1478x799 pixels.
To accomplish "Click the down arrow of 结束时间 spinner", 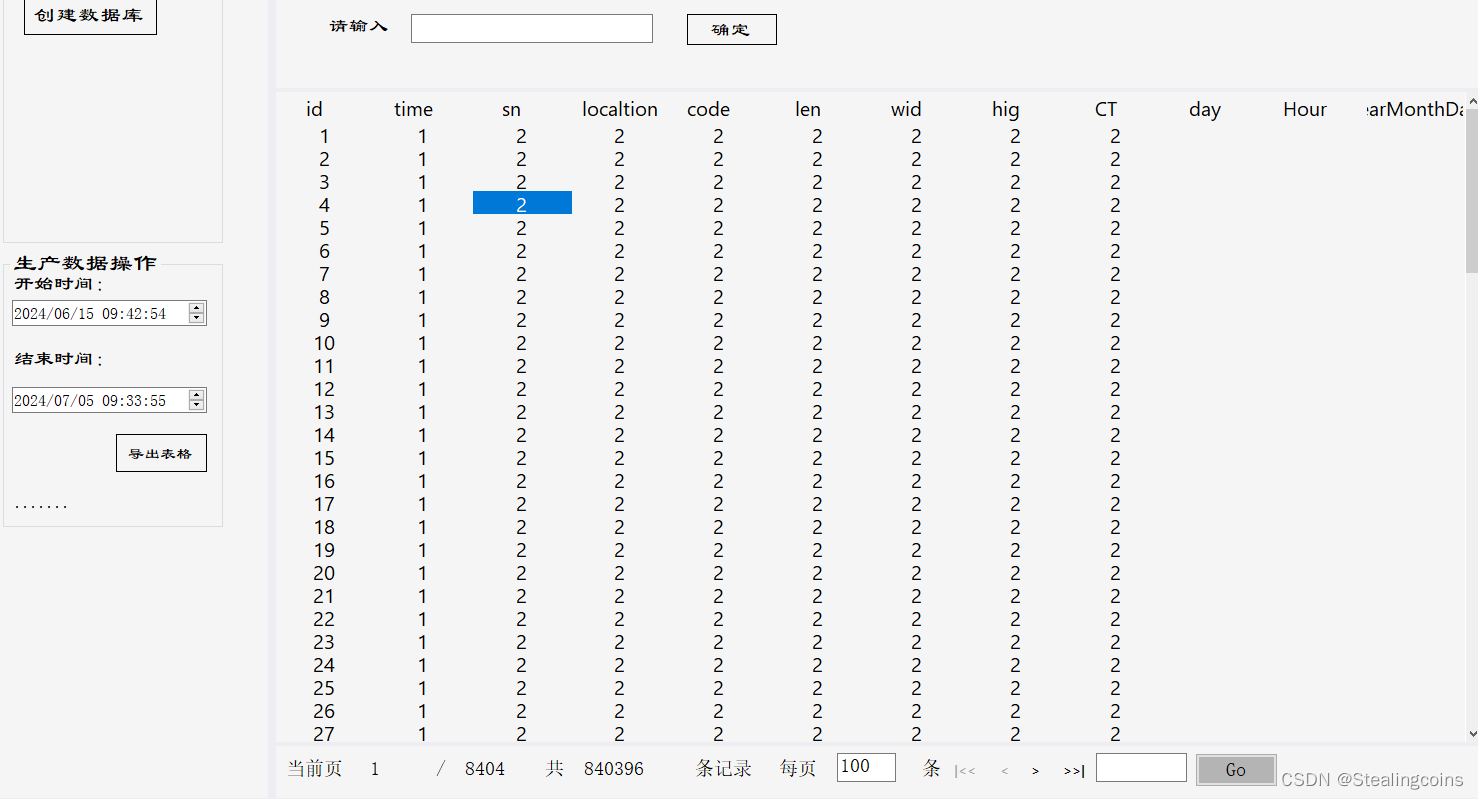I will coord(198,405).
